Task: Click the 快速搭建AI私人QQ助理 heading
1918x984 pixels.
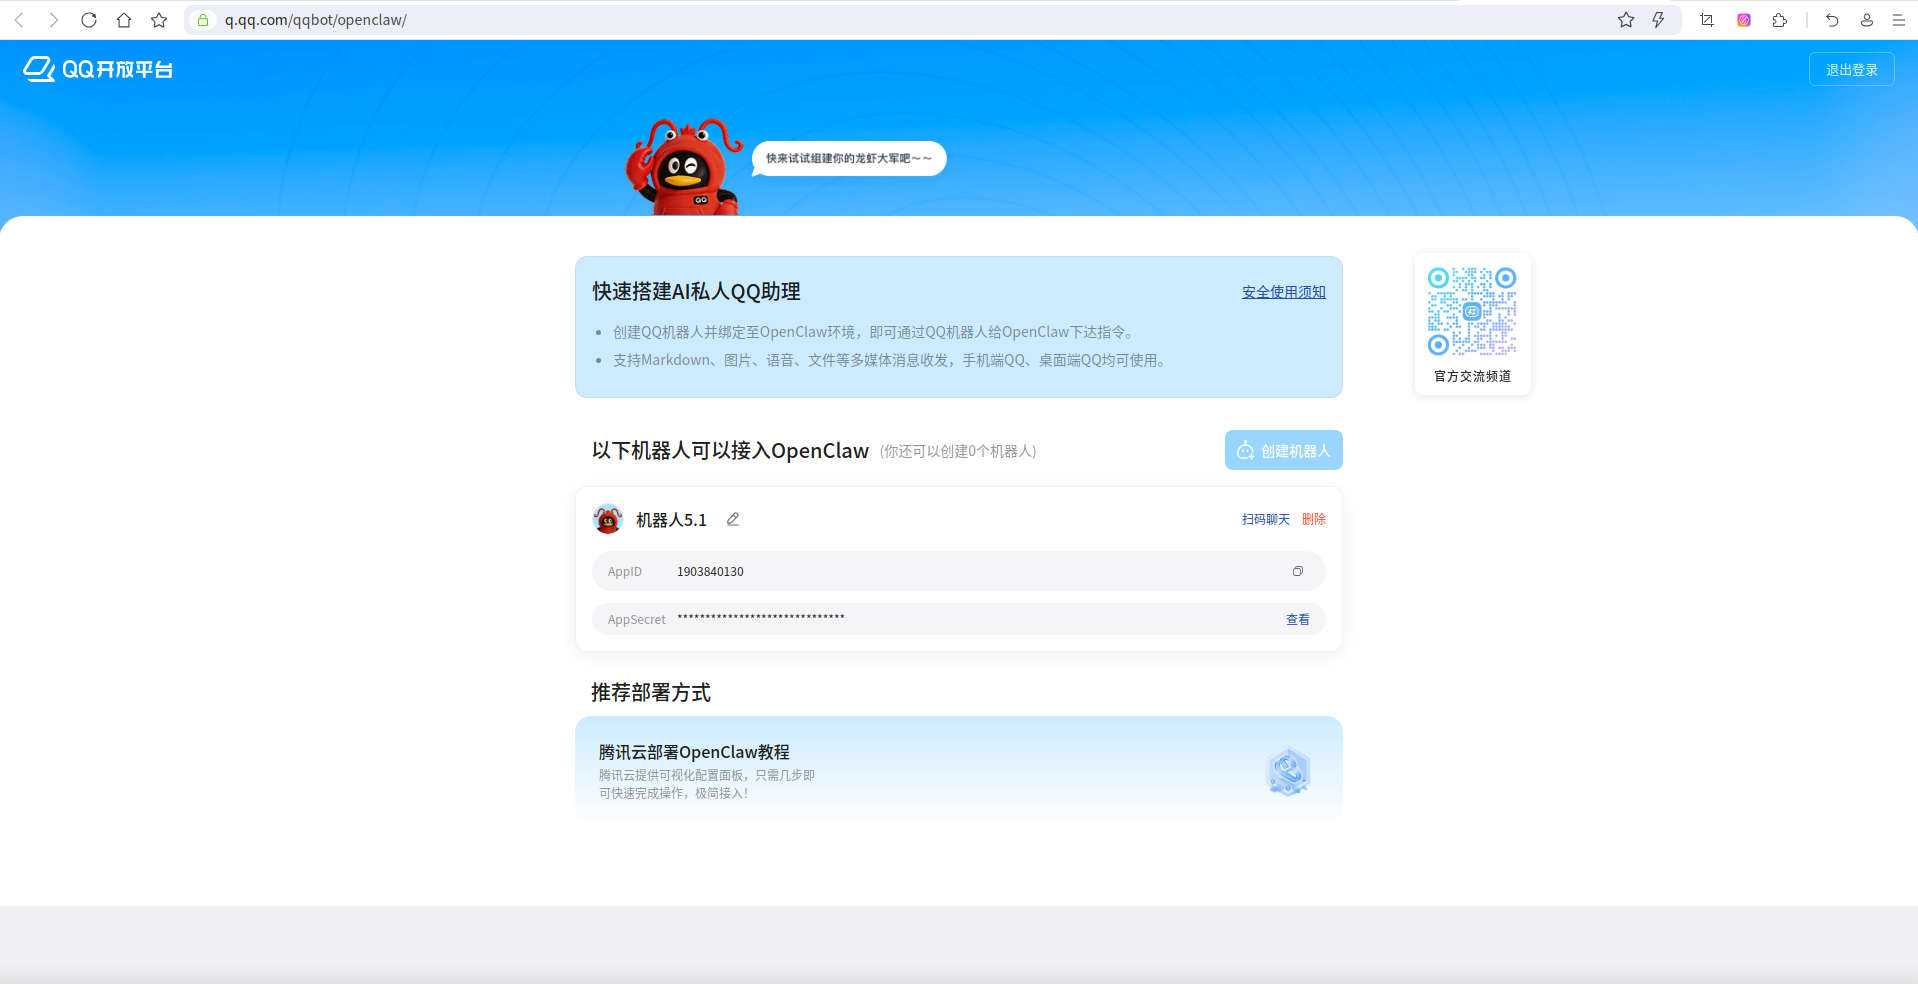Action: (696, 291)
